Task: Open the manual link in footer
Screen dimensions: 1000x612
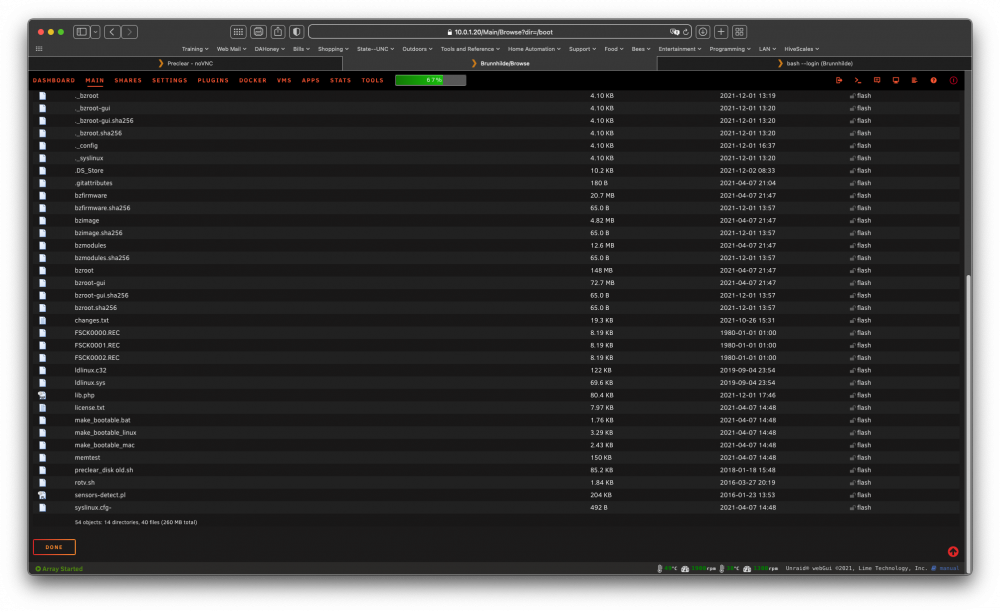Action: coord(948,568)
